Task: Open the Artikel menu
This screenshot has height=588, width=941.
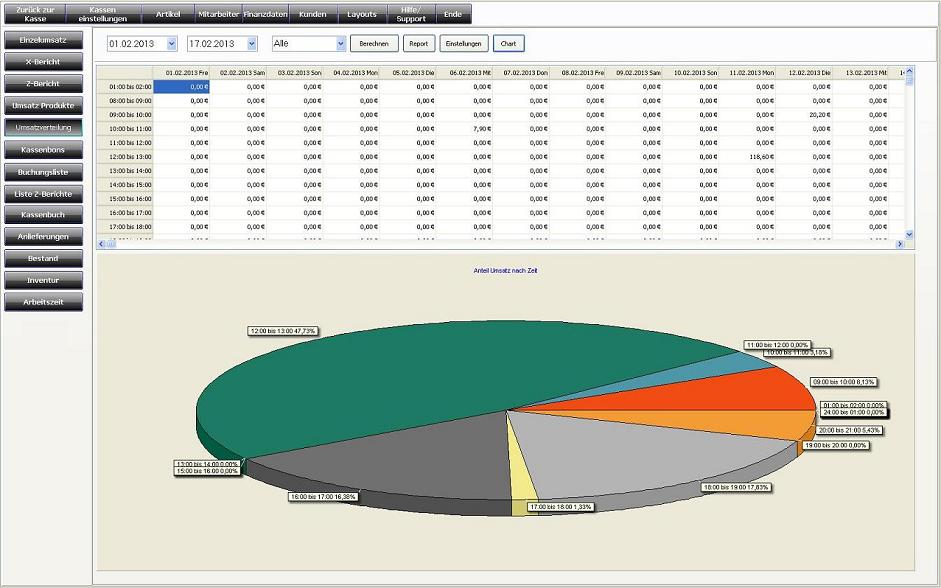Action: (x=168, y=14)
